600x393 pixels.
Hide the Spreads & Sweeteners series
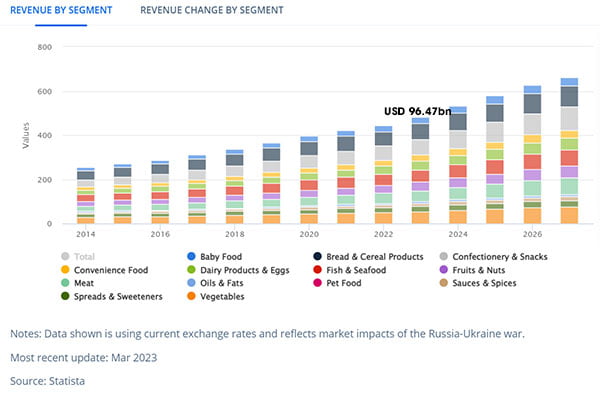click(112, 296)
